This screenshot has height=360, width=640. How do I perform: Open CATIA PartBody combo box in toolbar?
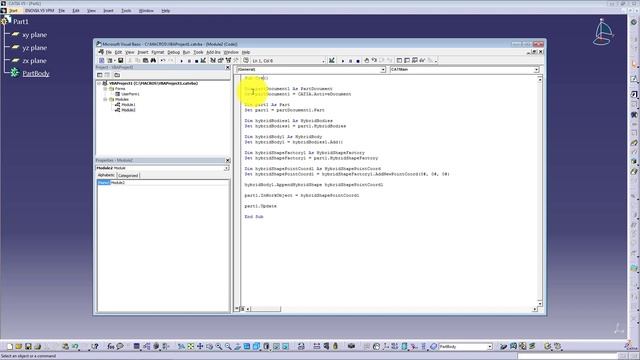pyautogui.click(x=465, y=347)
